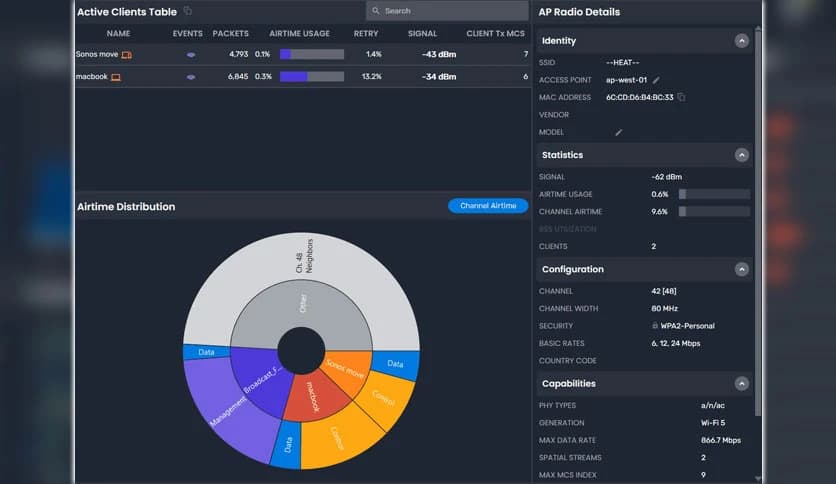Click the Sonos move device icon
Screen dimensions: 836x484
point(127,54)
